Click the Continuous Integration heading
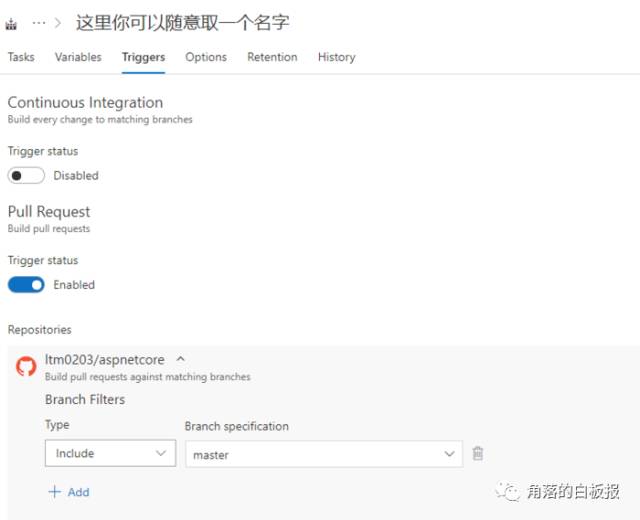 click(x=85, y=102)
